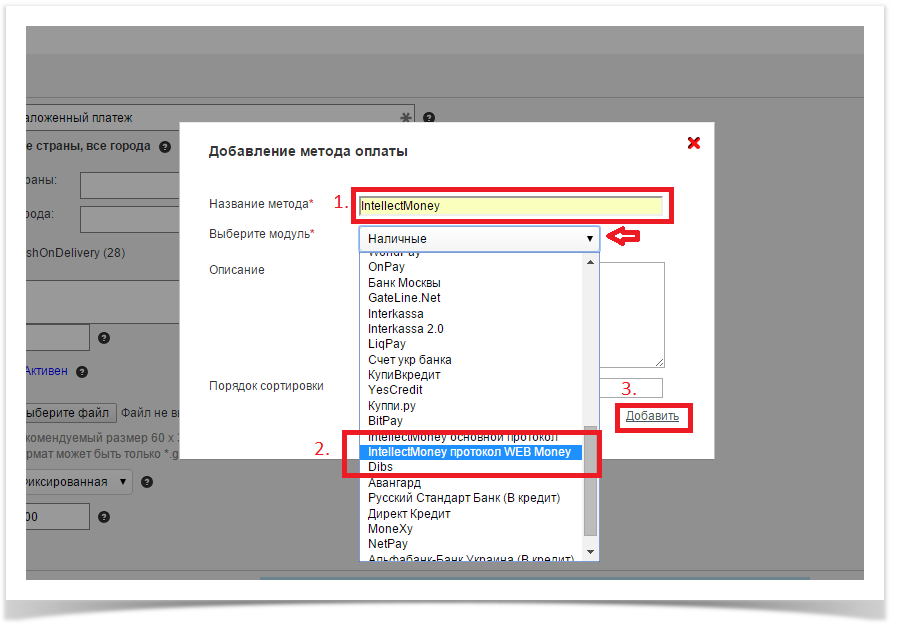The width and height of the screenshot is (898, 629).
Task: Select Русский Стандарт Банк (В кредит) option
Action: click(x=464, y=498)
